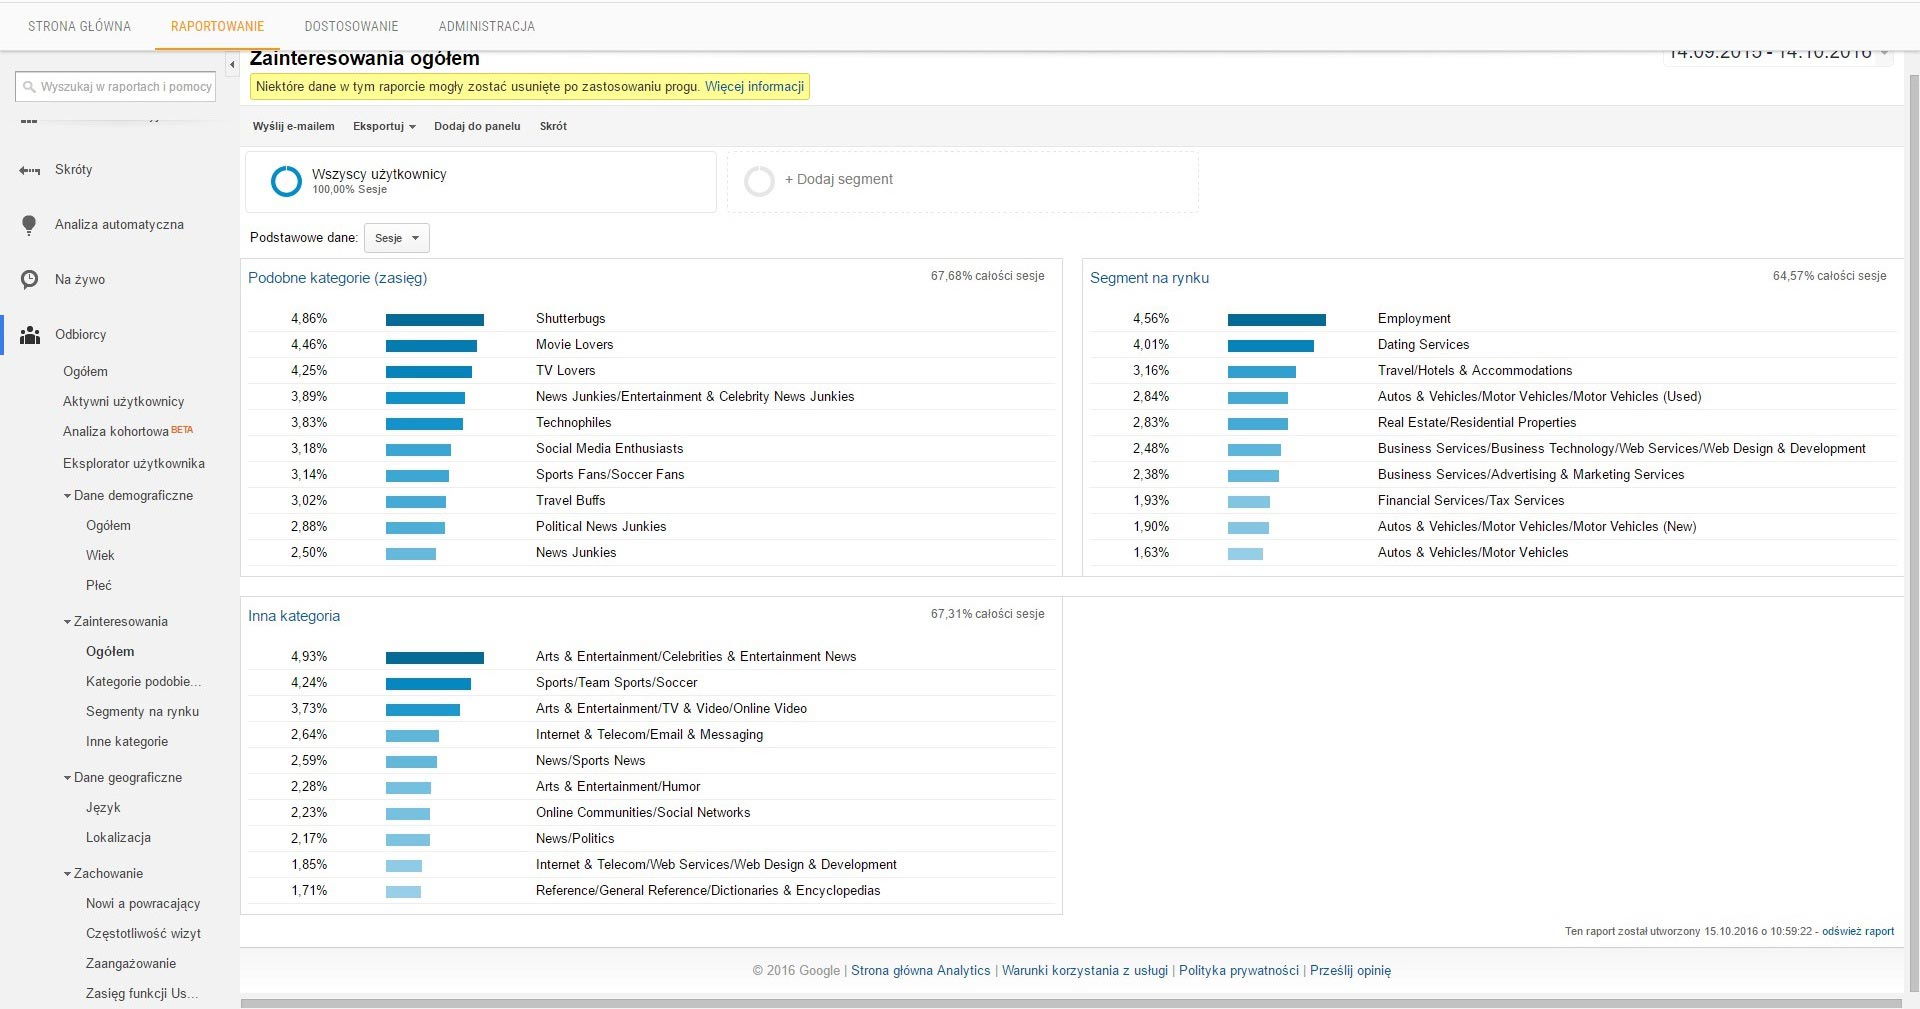
Task: Click the Strona główna Analytics footer link
Action: pyautogui.click(x=920, y=970)
